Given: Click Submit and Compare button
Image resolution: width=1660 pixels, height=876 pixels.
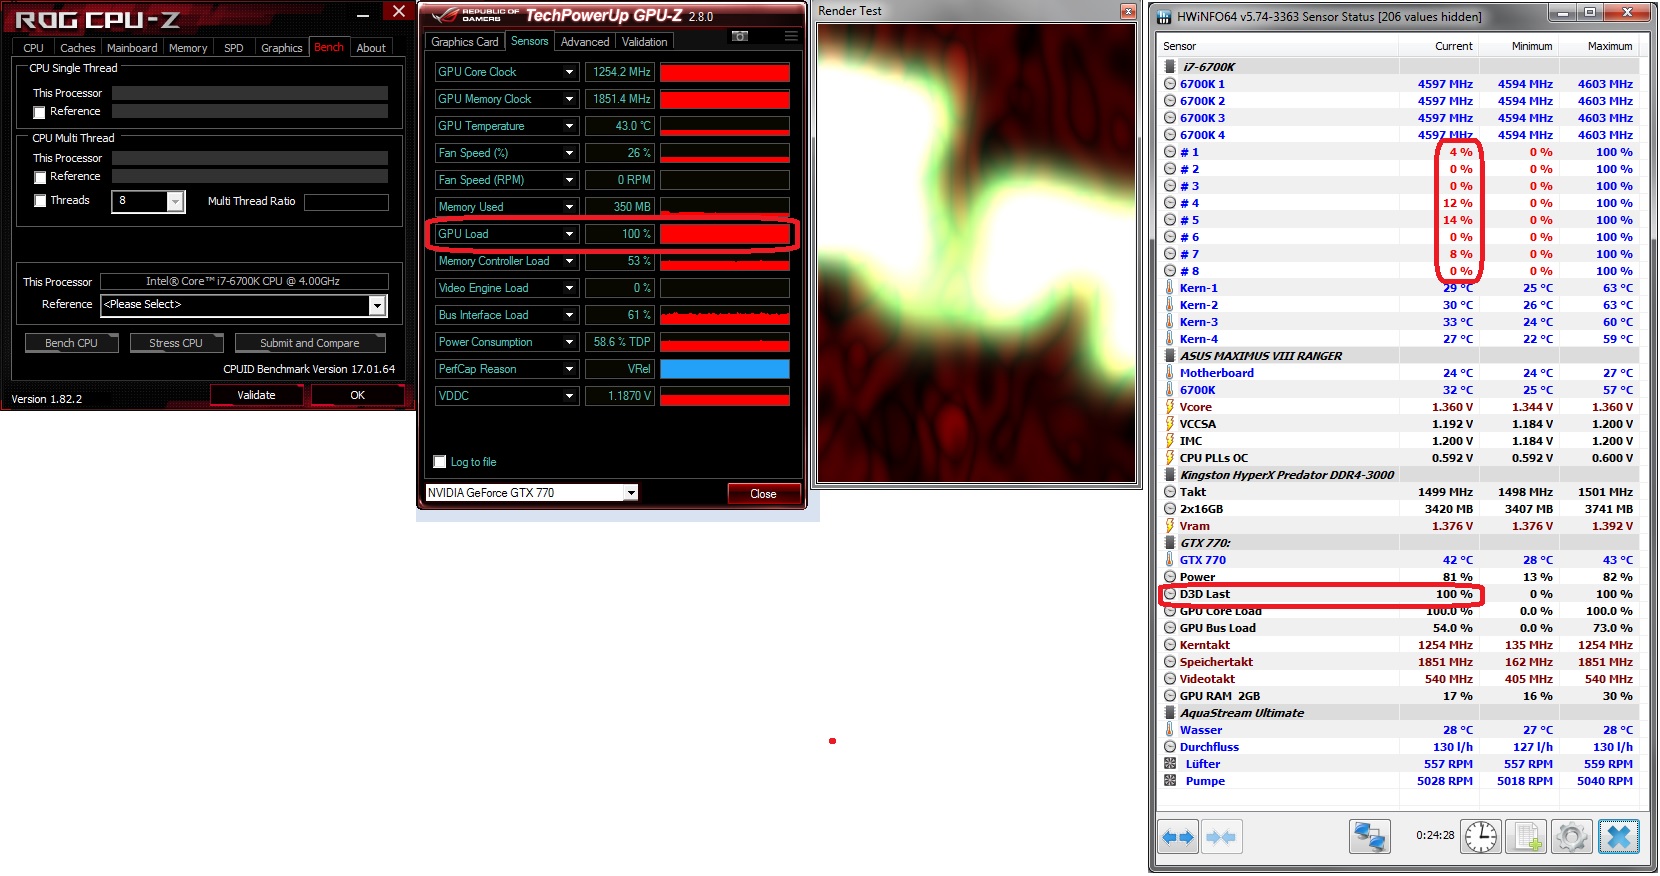Looking at the screenshot, I should point(310,343).
